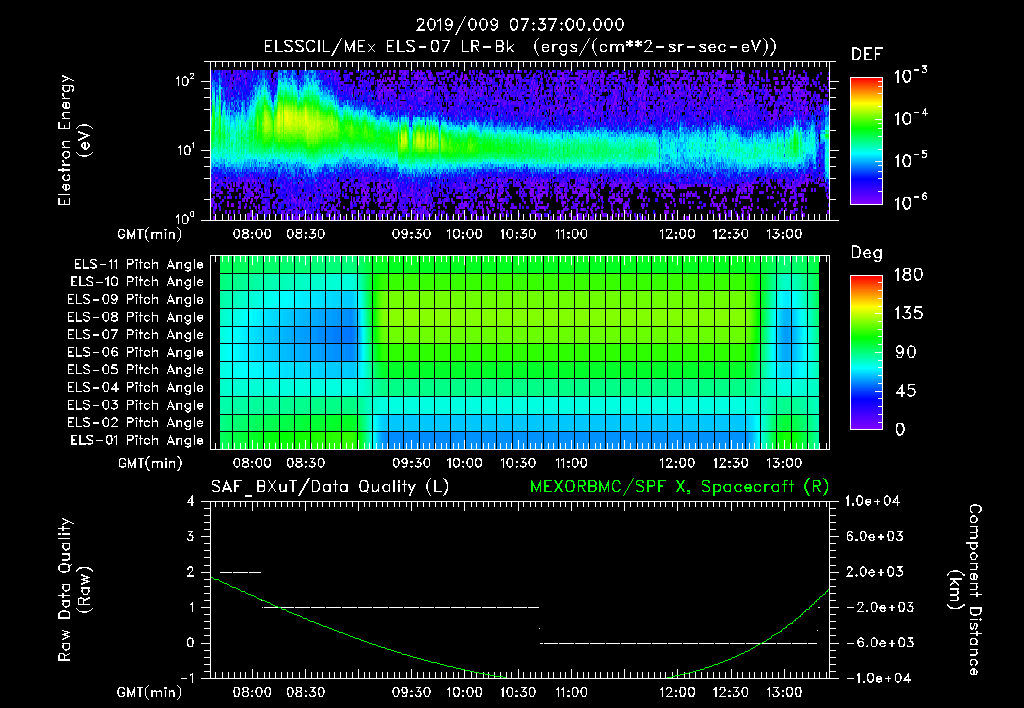Viewport: 1024px width, 708px height.
Task: Click the Electron Energy (eV) axis label
Action: pyautogui.click(x=74, y=140)
